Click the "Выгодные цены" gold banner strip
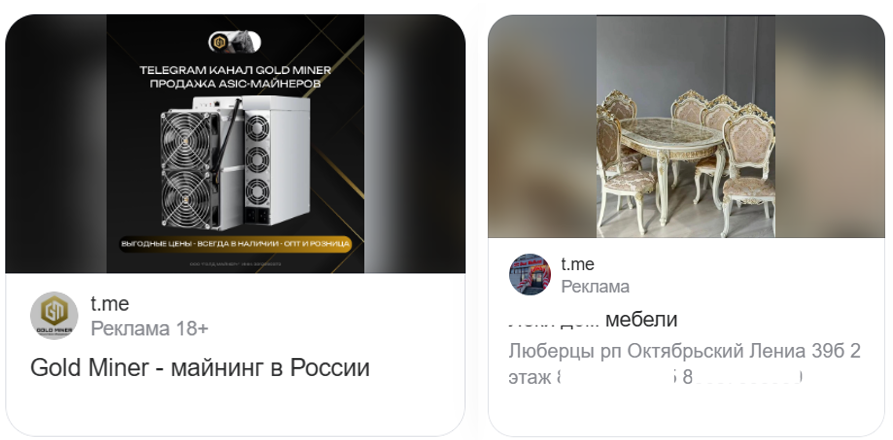Image resolution: width=893 pixels, height=440 pixels. [x=235, y=244]
